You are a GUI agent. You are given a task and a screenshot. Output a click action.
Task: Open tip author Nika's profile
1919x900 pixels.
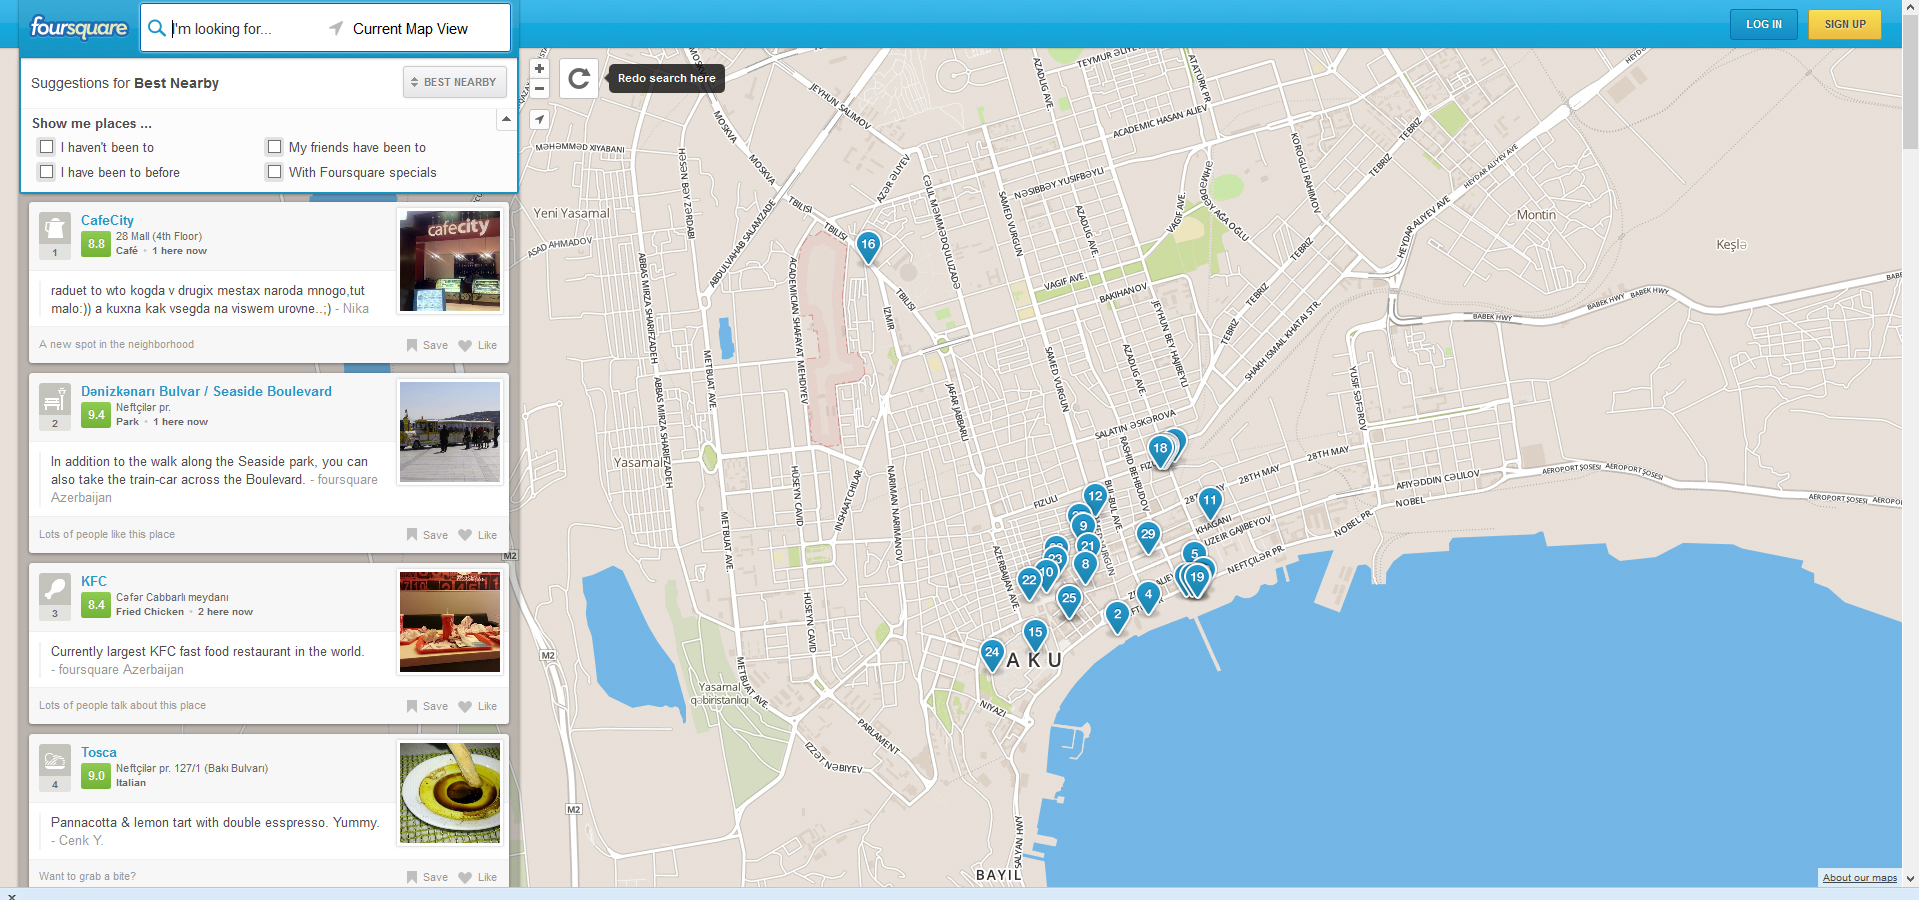click(356, 309)
